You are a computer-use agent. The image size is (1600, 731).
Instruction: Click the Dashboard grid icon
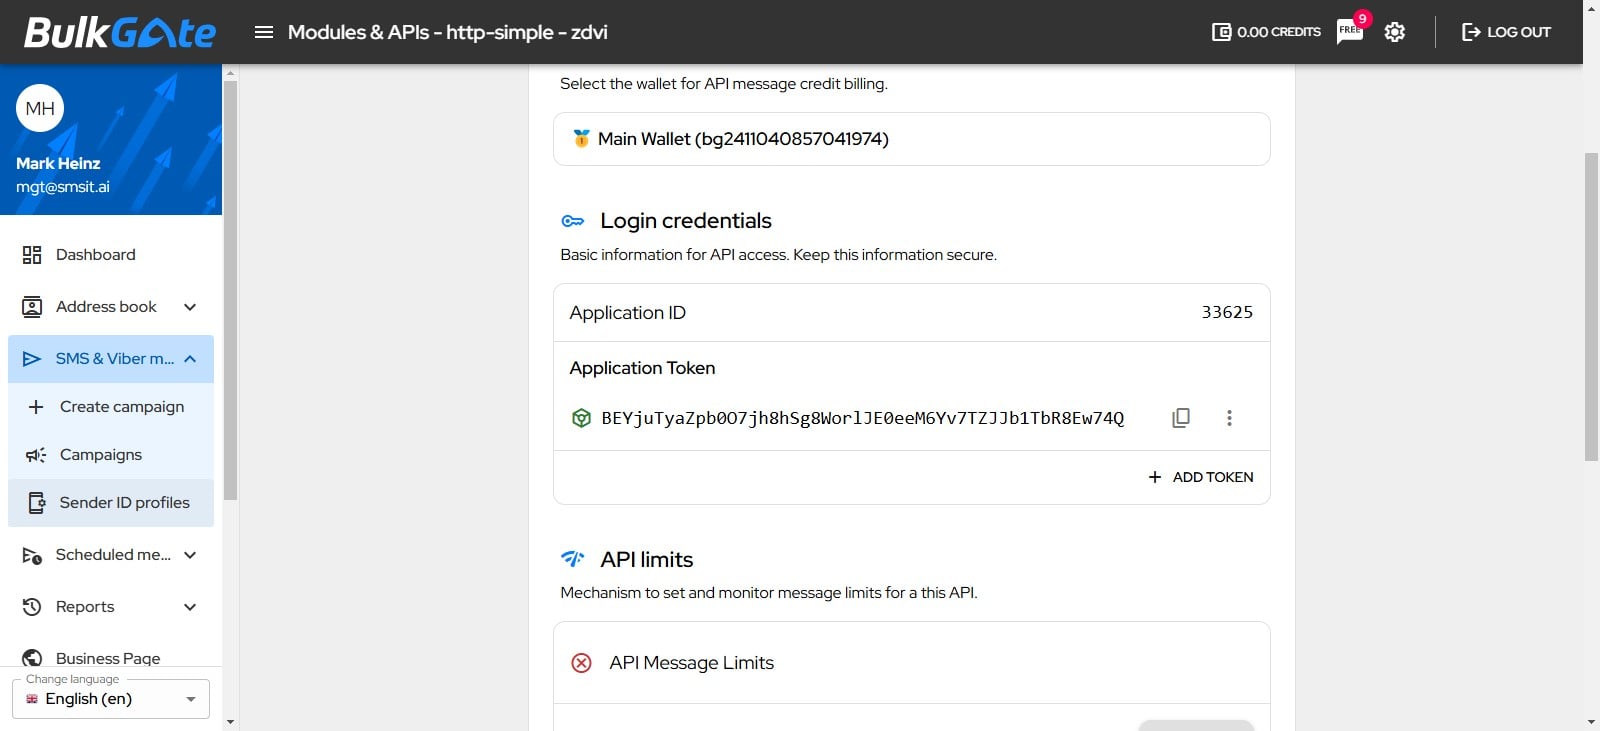[x=32, y=255]
